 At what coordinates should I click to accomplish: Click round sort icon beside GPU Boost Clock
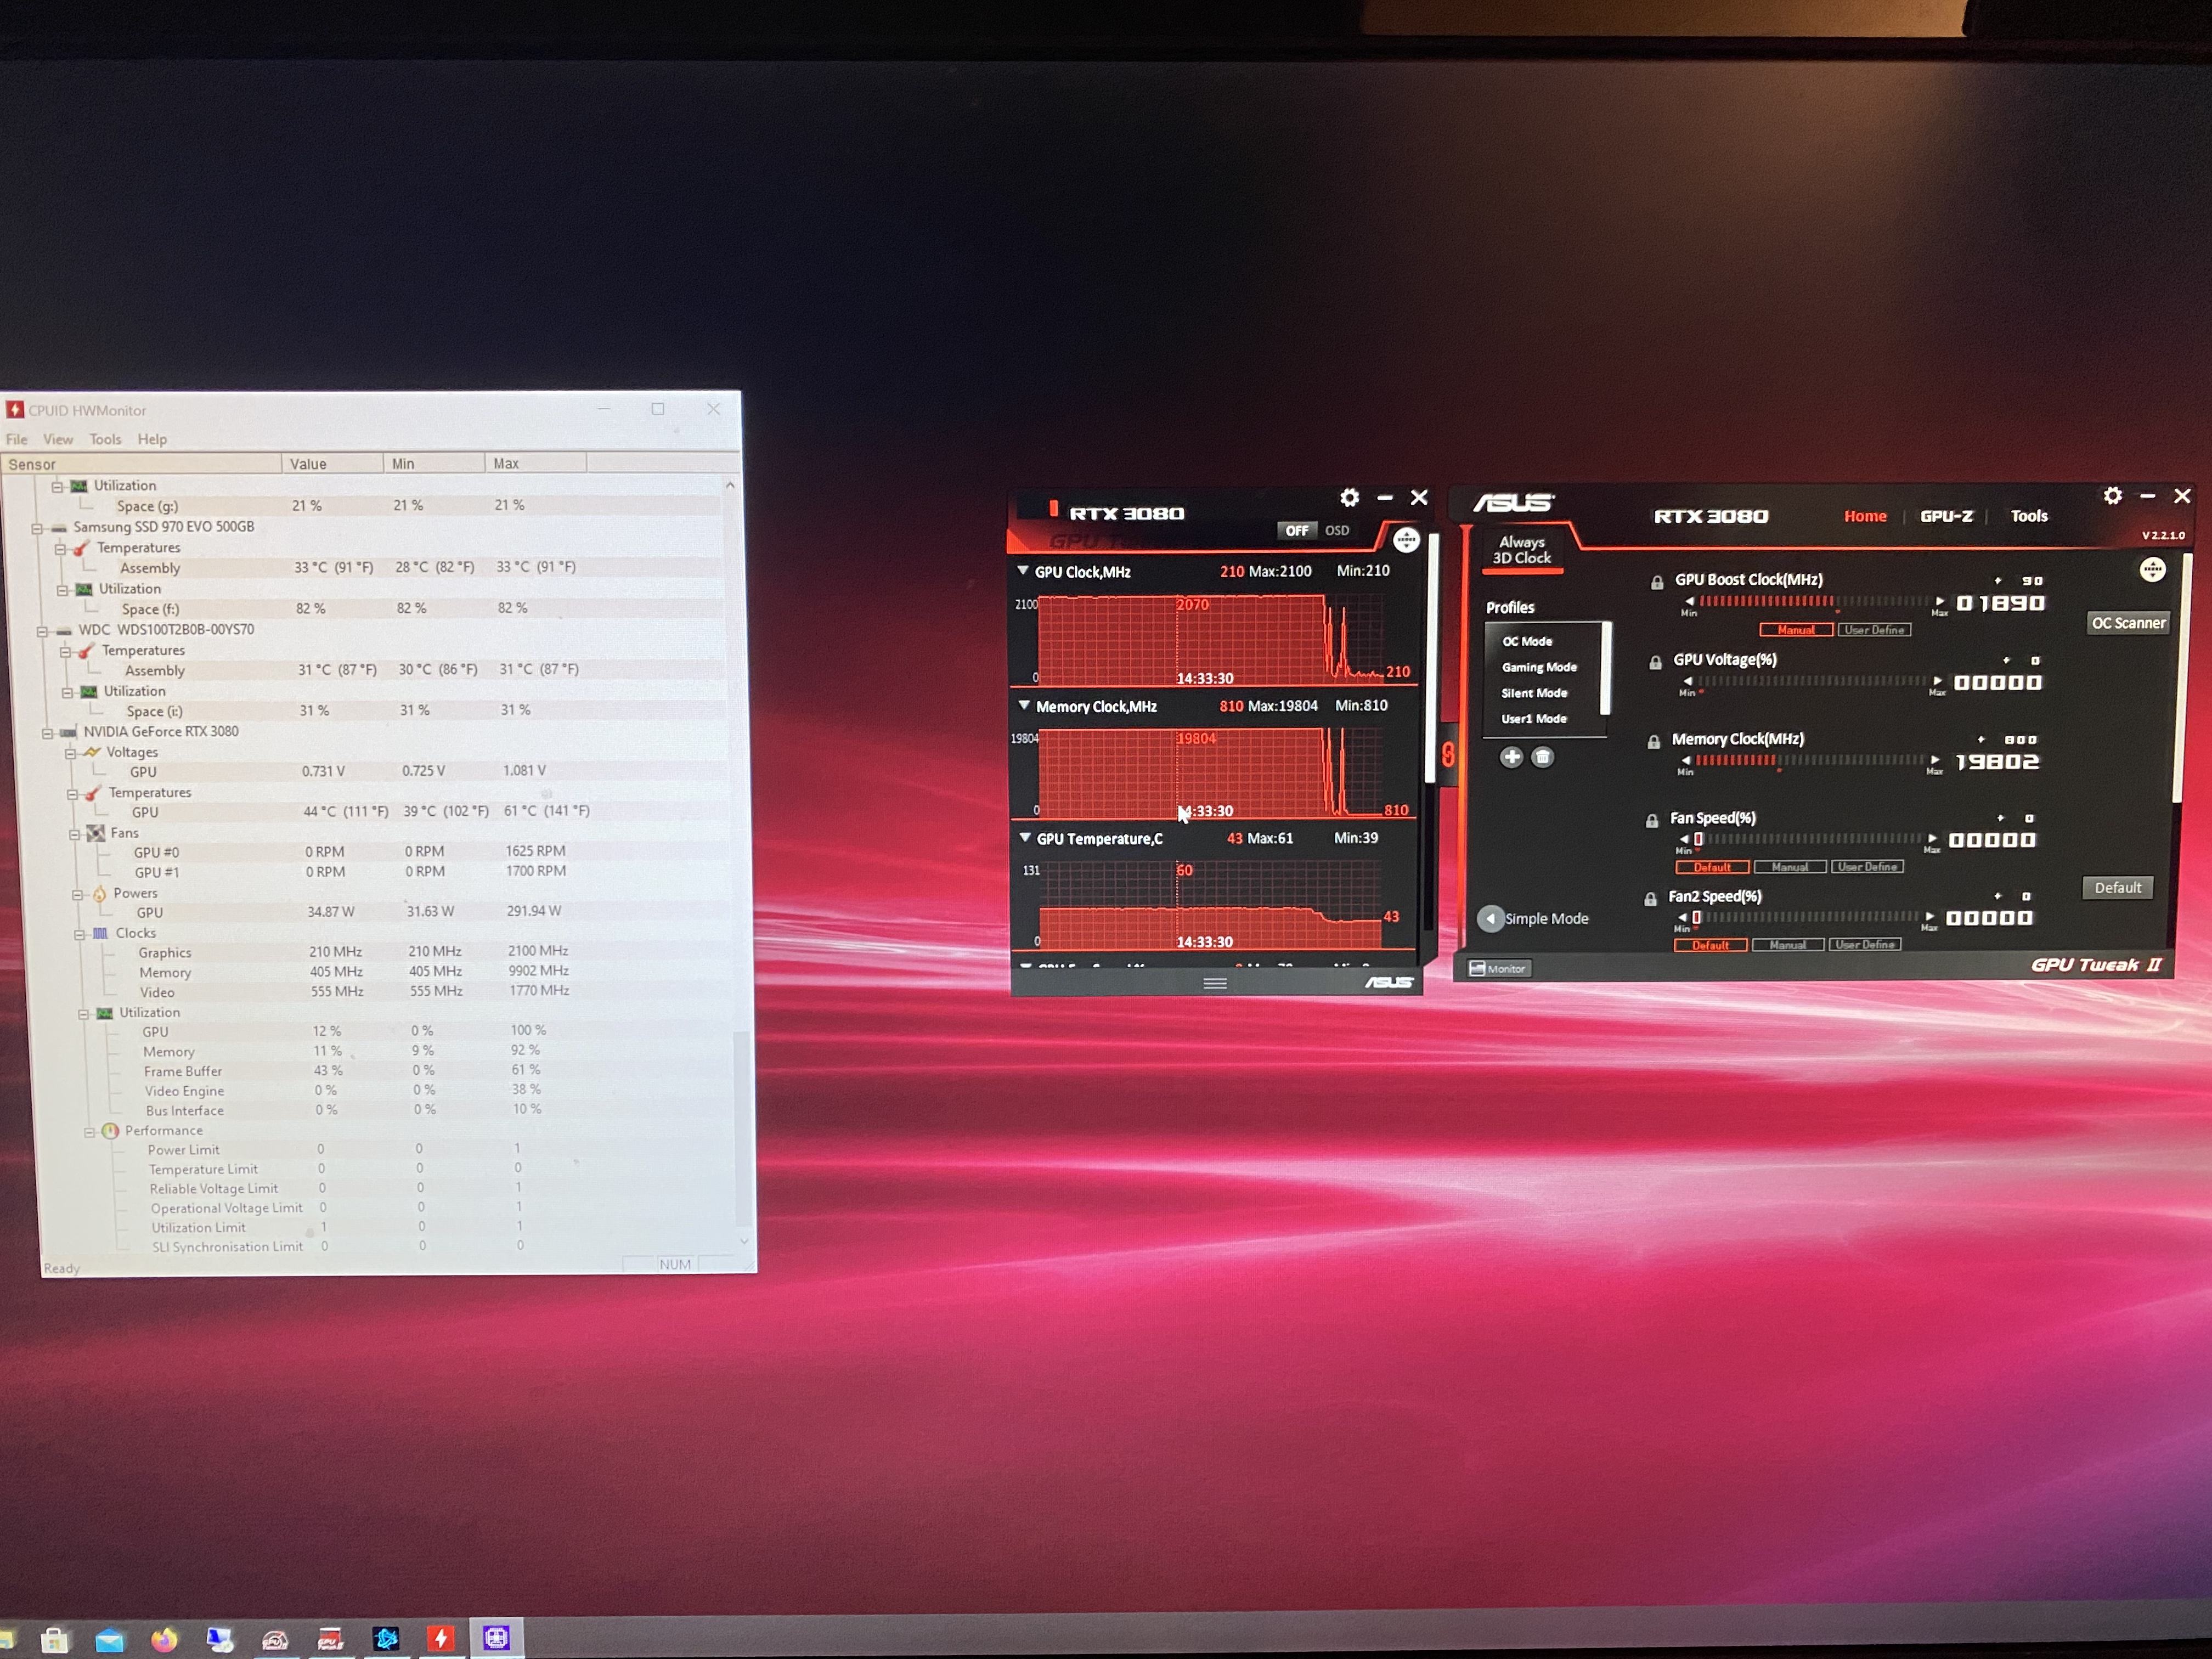coord(2152,570)
